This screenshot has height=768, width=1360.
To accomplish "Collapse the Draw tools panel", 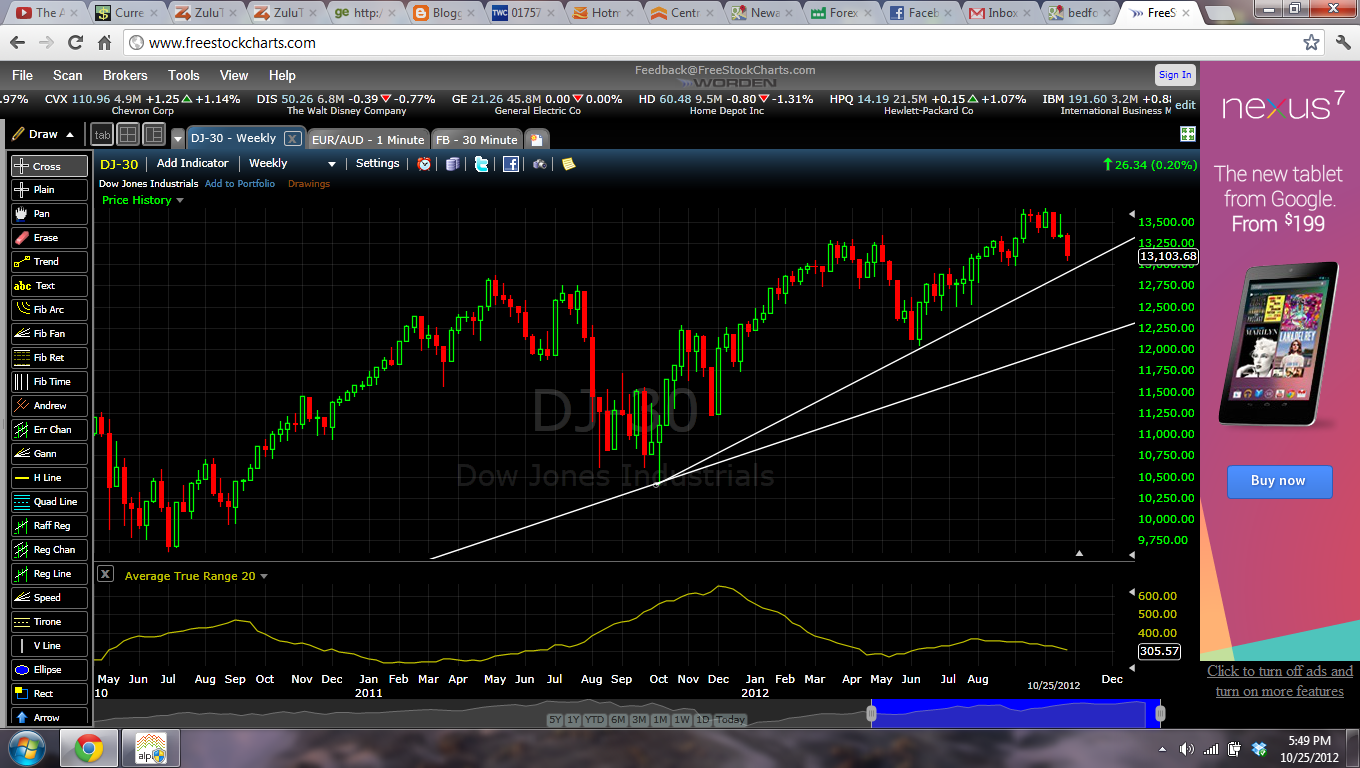I will point(70,134).
